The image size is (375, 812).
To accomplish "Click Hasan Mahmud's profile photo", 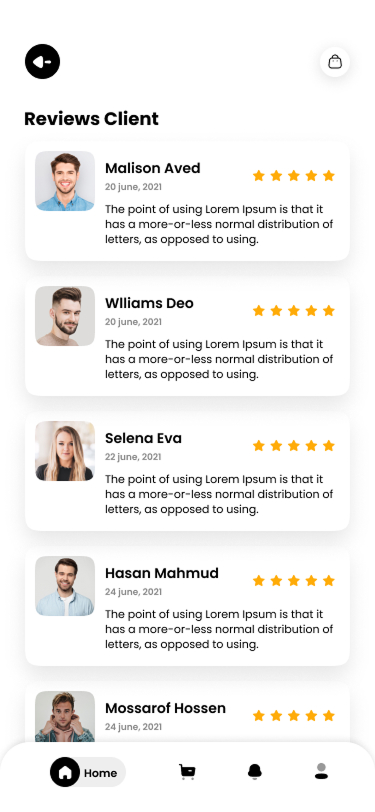I will (65, 586).
